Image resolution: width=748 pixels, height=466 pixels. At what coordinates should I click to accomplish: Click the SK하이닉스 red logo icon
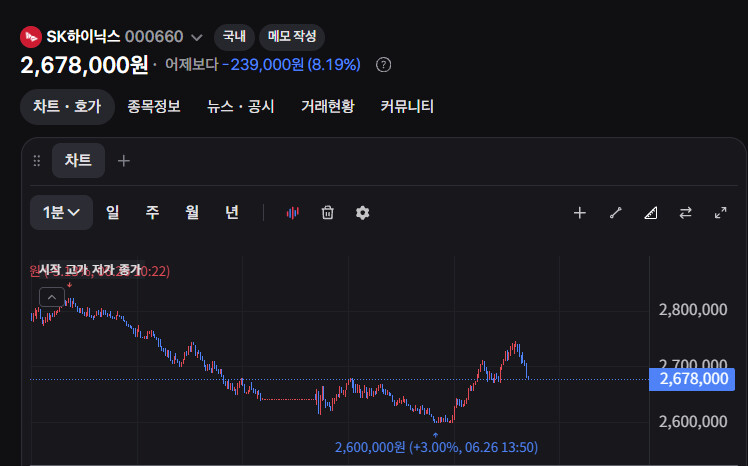click(x=31, y=37)
